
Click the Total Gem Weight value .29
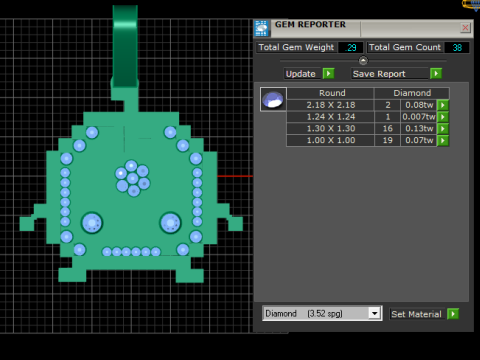(350, 47)
